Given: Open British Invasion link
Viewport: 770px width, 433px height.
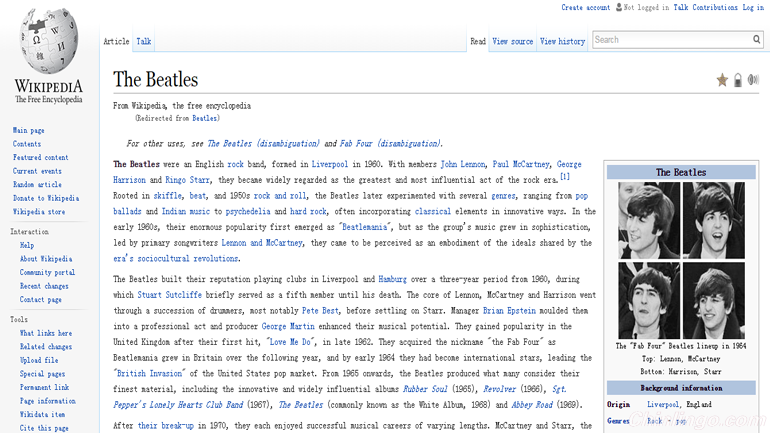Looking at the screenshot, I should coord(149,374).
